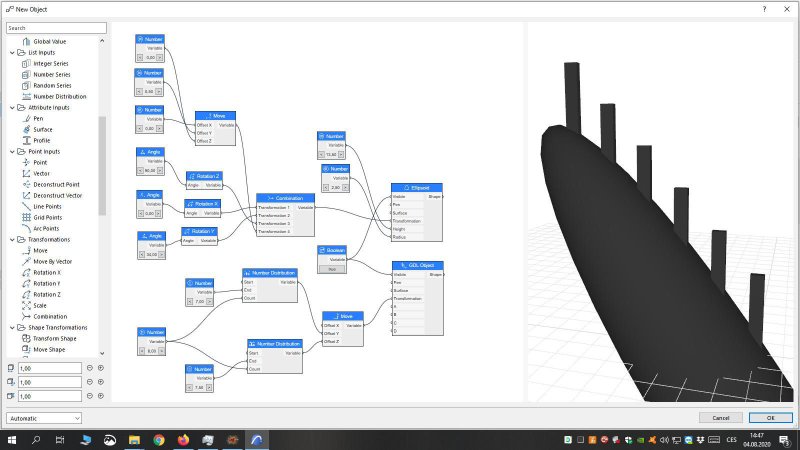Click the Cancel button
The height and width of the screenshot is (450, 800).
(x=720, y=418)
